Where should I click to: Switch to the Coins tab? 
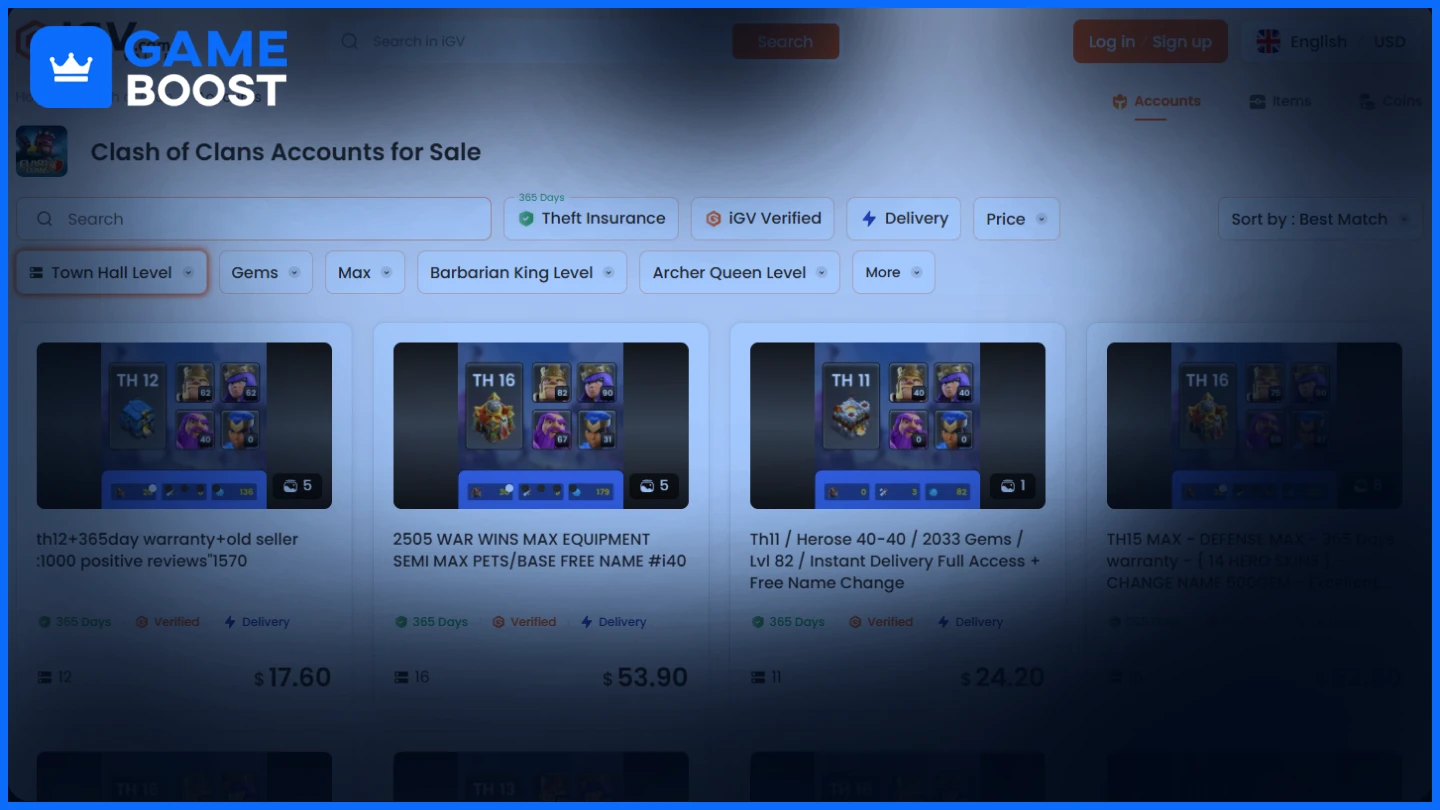(x=1391, y=101)
